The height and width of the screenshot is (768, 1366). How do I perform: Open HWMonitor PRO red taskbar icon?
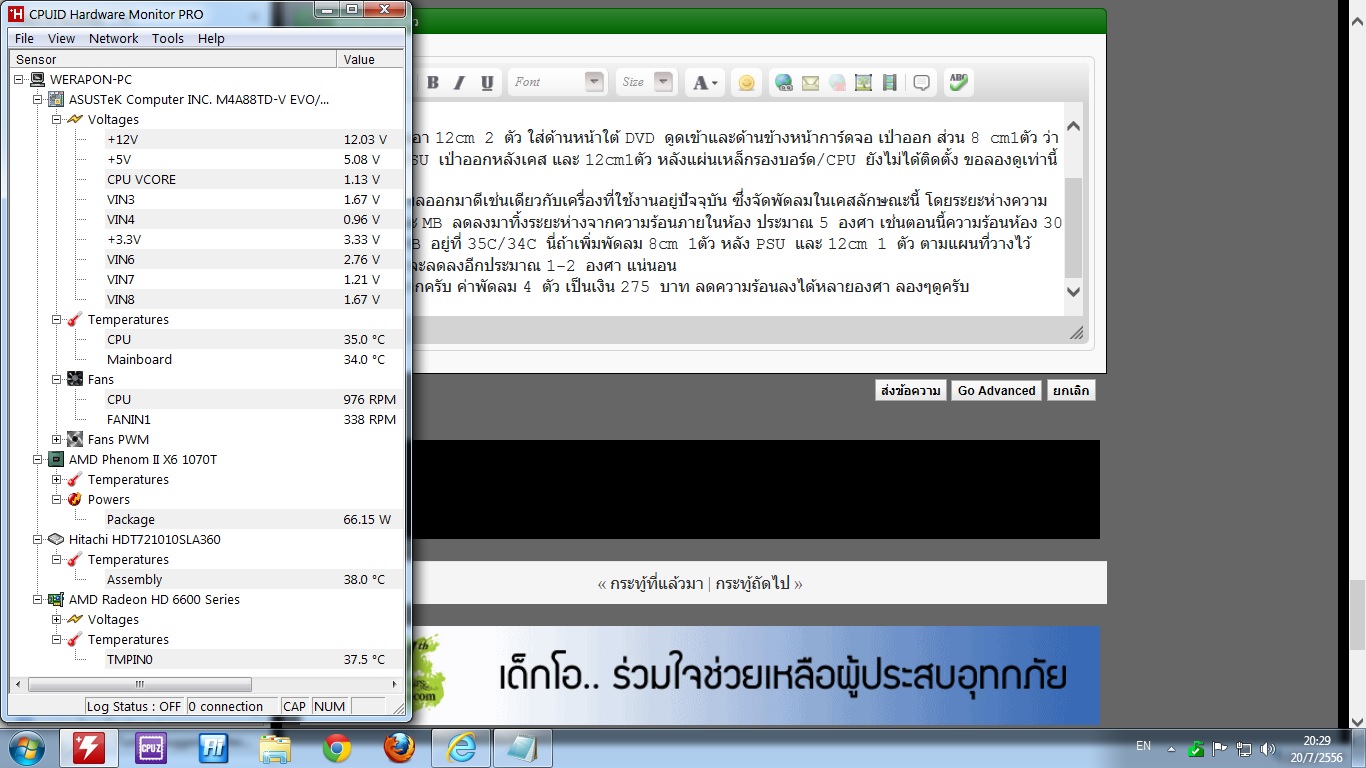(x=89, y=748)
